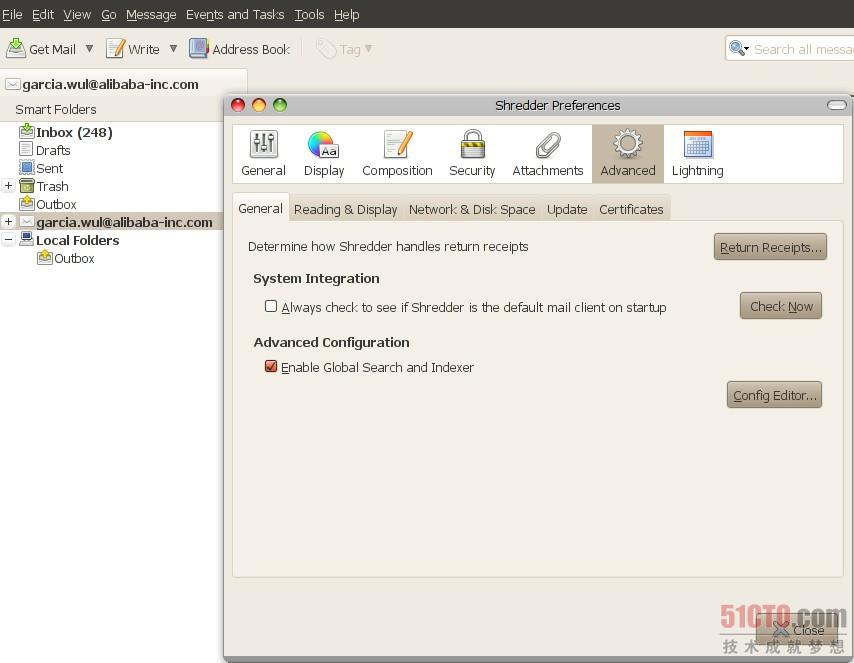Click the search magnifier icon
The height and width of the screenshot is (663, 854).
737,48
